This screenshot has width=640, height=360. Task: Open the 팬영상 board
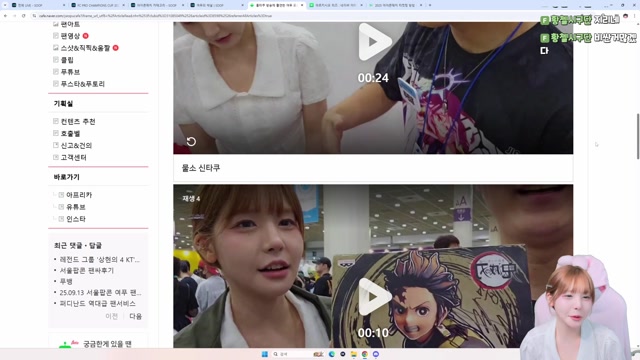70,36
